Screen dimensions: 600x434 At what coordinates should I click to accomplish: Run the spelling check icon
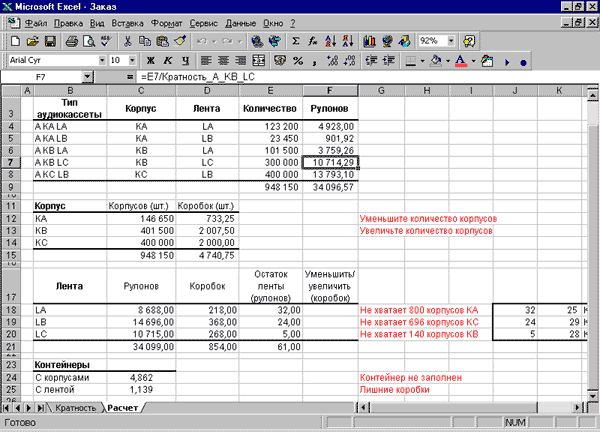(x=106, y=41)
